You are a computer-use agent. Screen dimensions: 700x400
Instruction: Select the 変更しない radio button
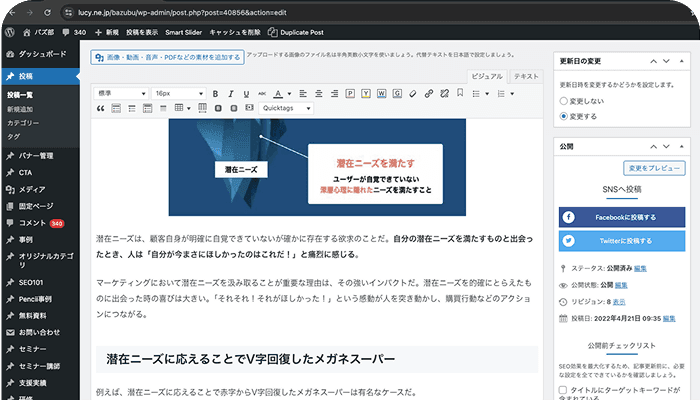click(564, 101)
